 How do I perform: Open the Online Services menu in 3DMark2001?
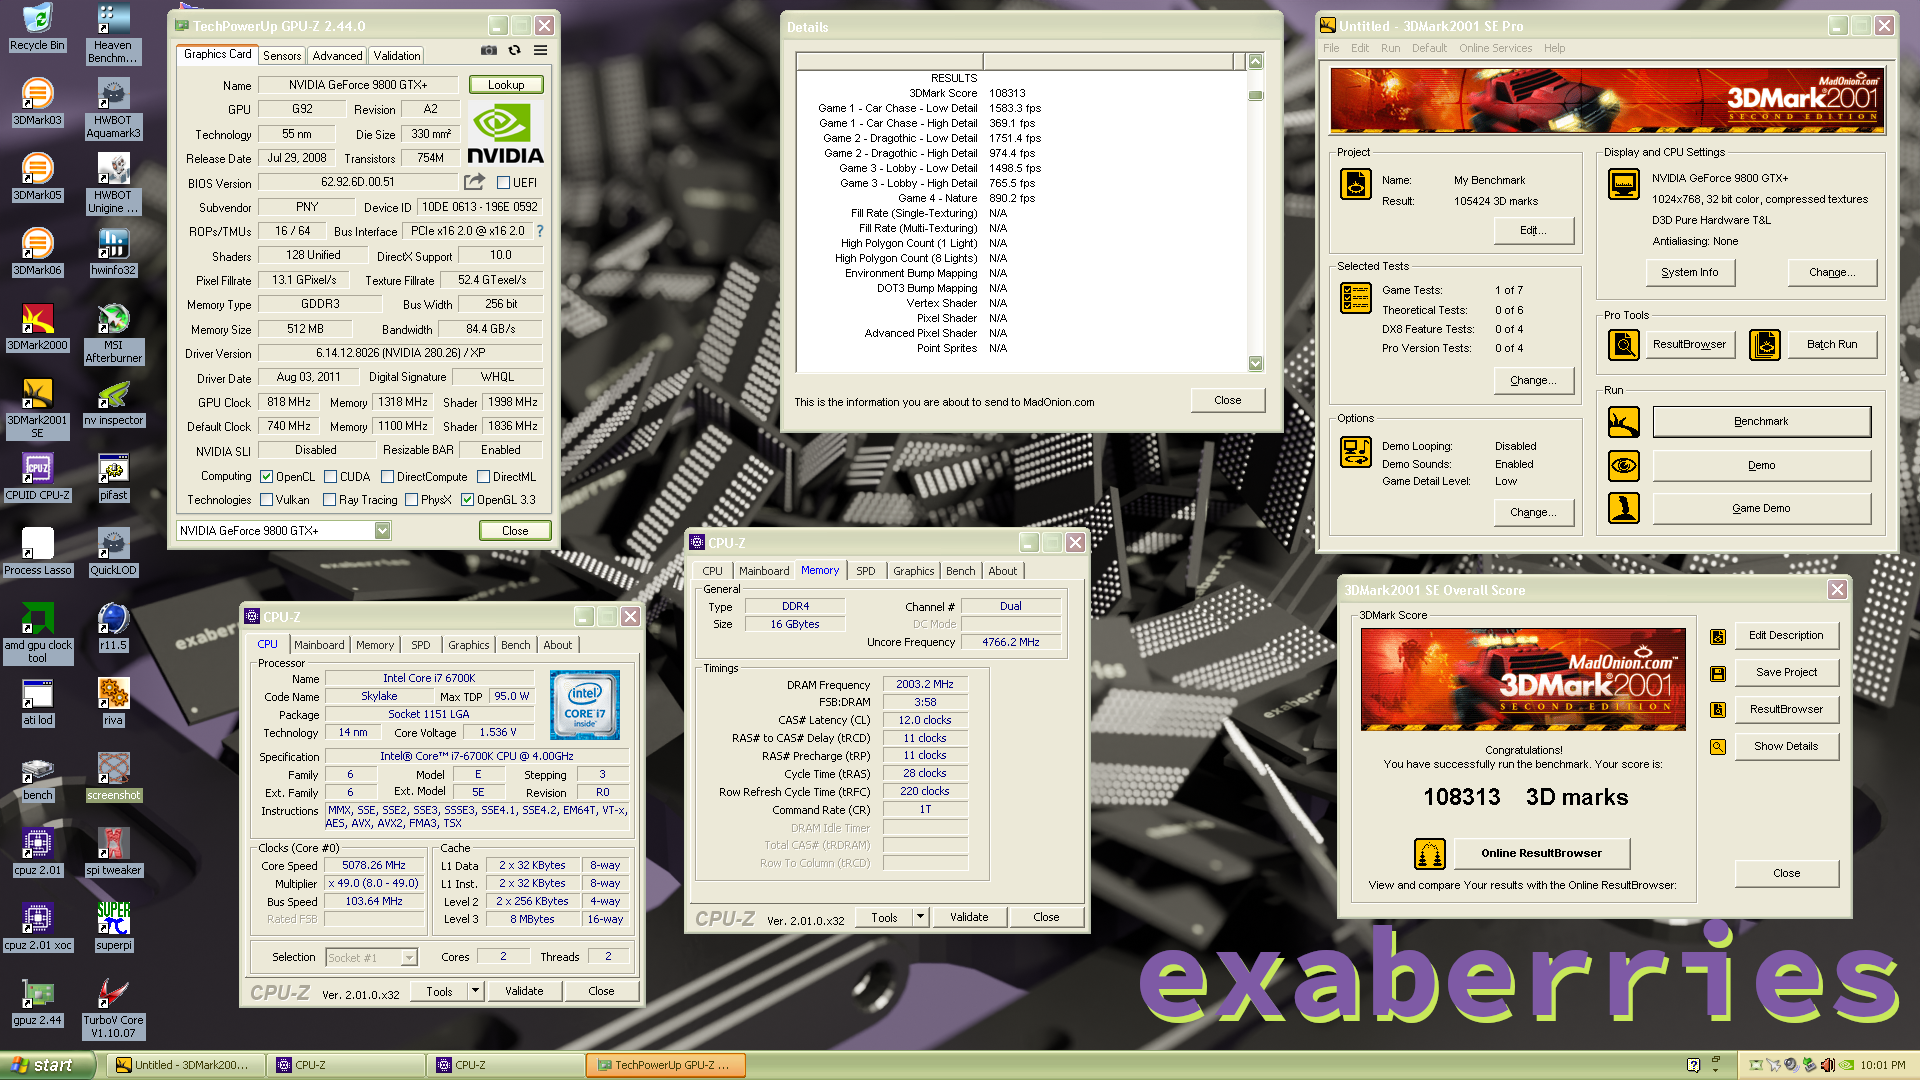(x=1495, y=48)
